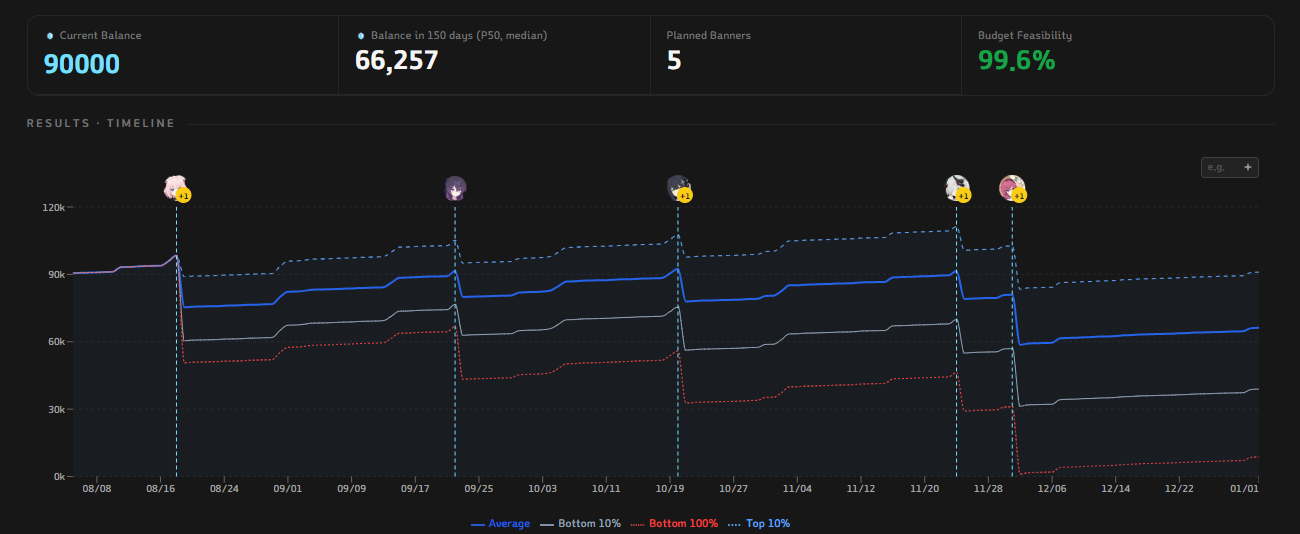Click the e.g. input field above chart
This screenshot has width=1300, height=534.
1221,167
